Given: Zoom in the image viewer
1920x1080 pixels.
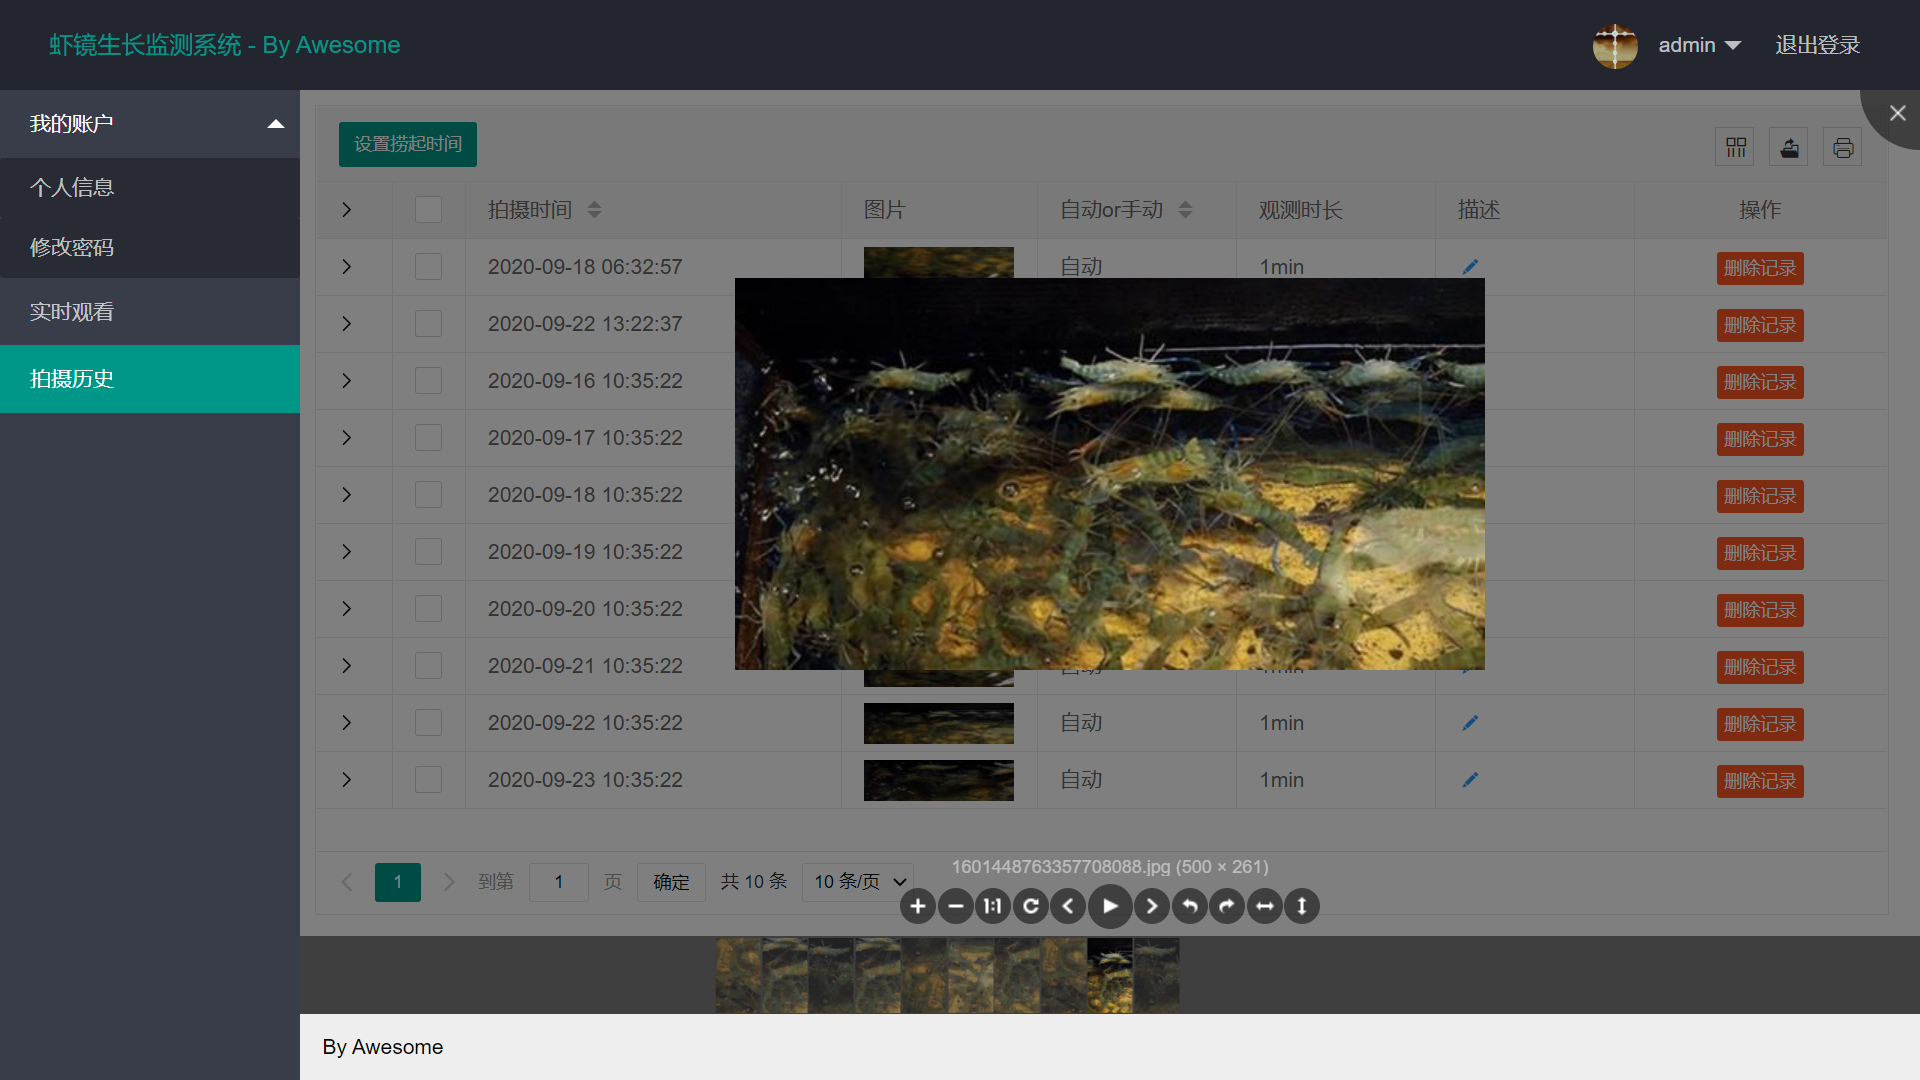Looking at the screenshot, I should click(917, 906).
